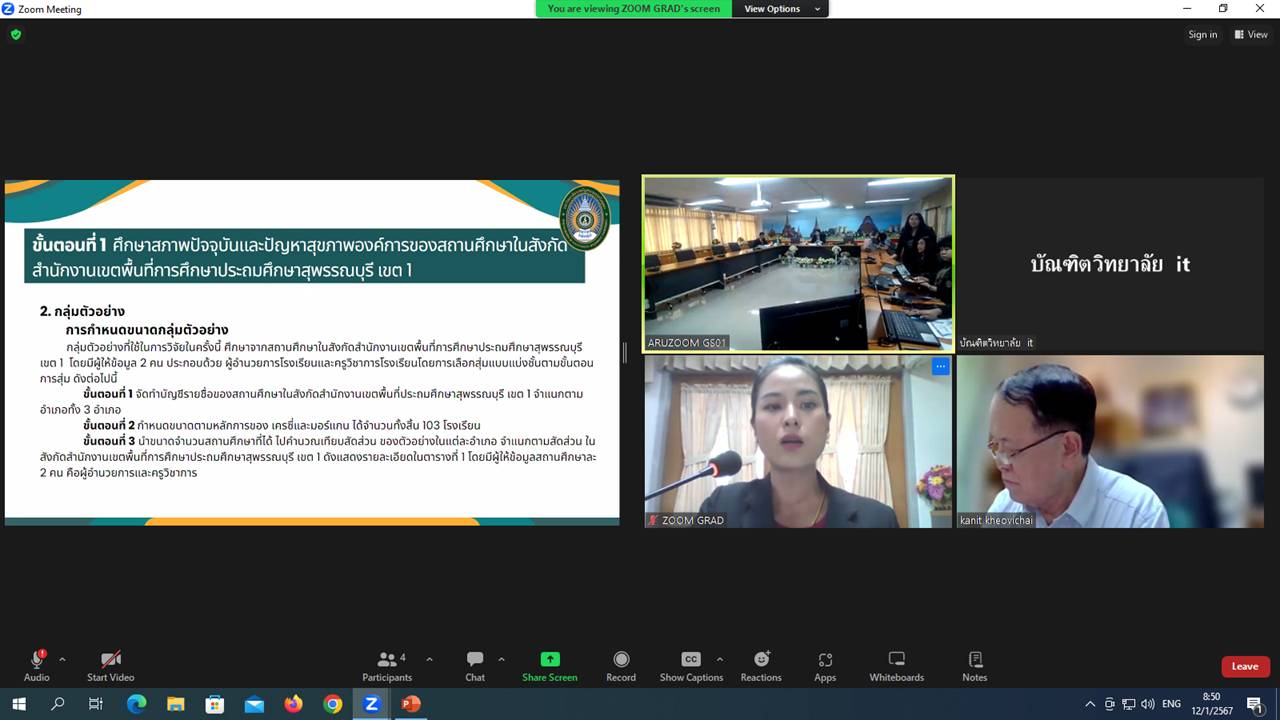This screenshot has height=720, width=1280.
Task: Click the green encryption shield icon
Action: [x=16, y=35]
